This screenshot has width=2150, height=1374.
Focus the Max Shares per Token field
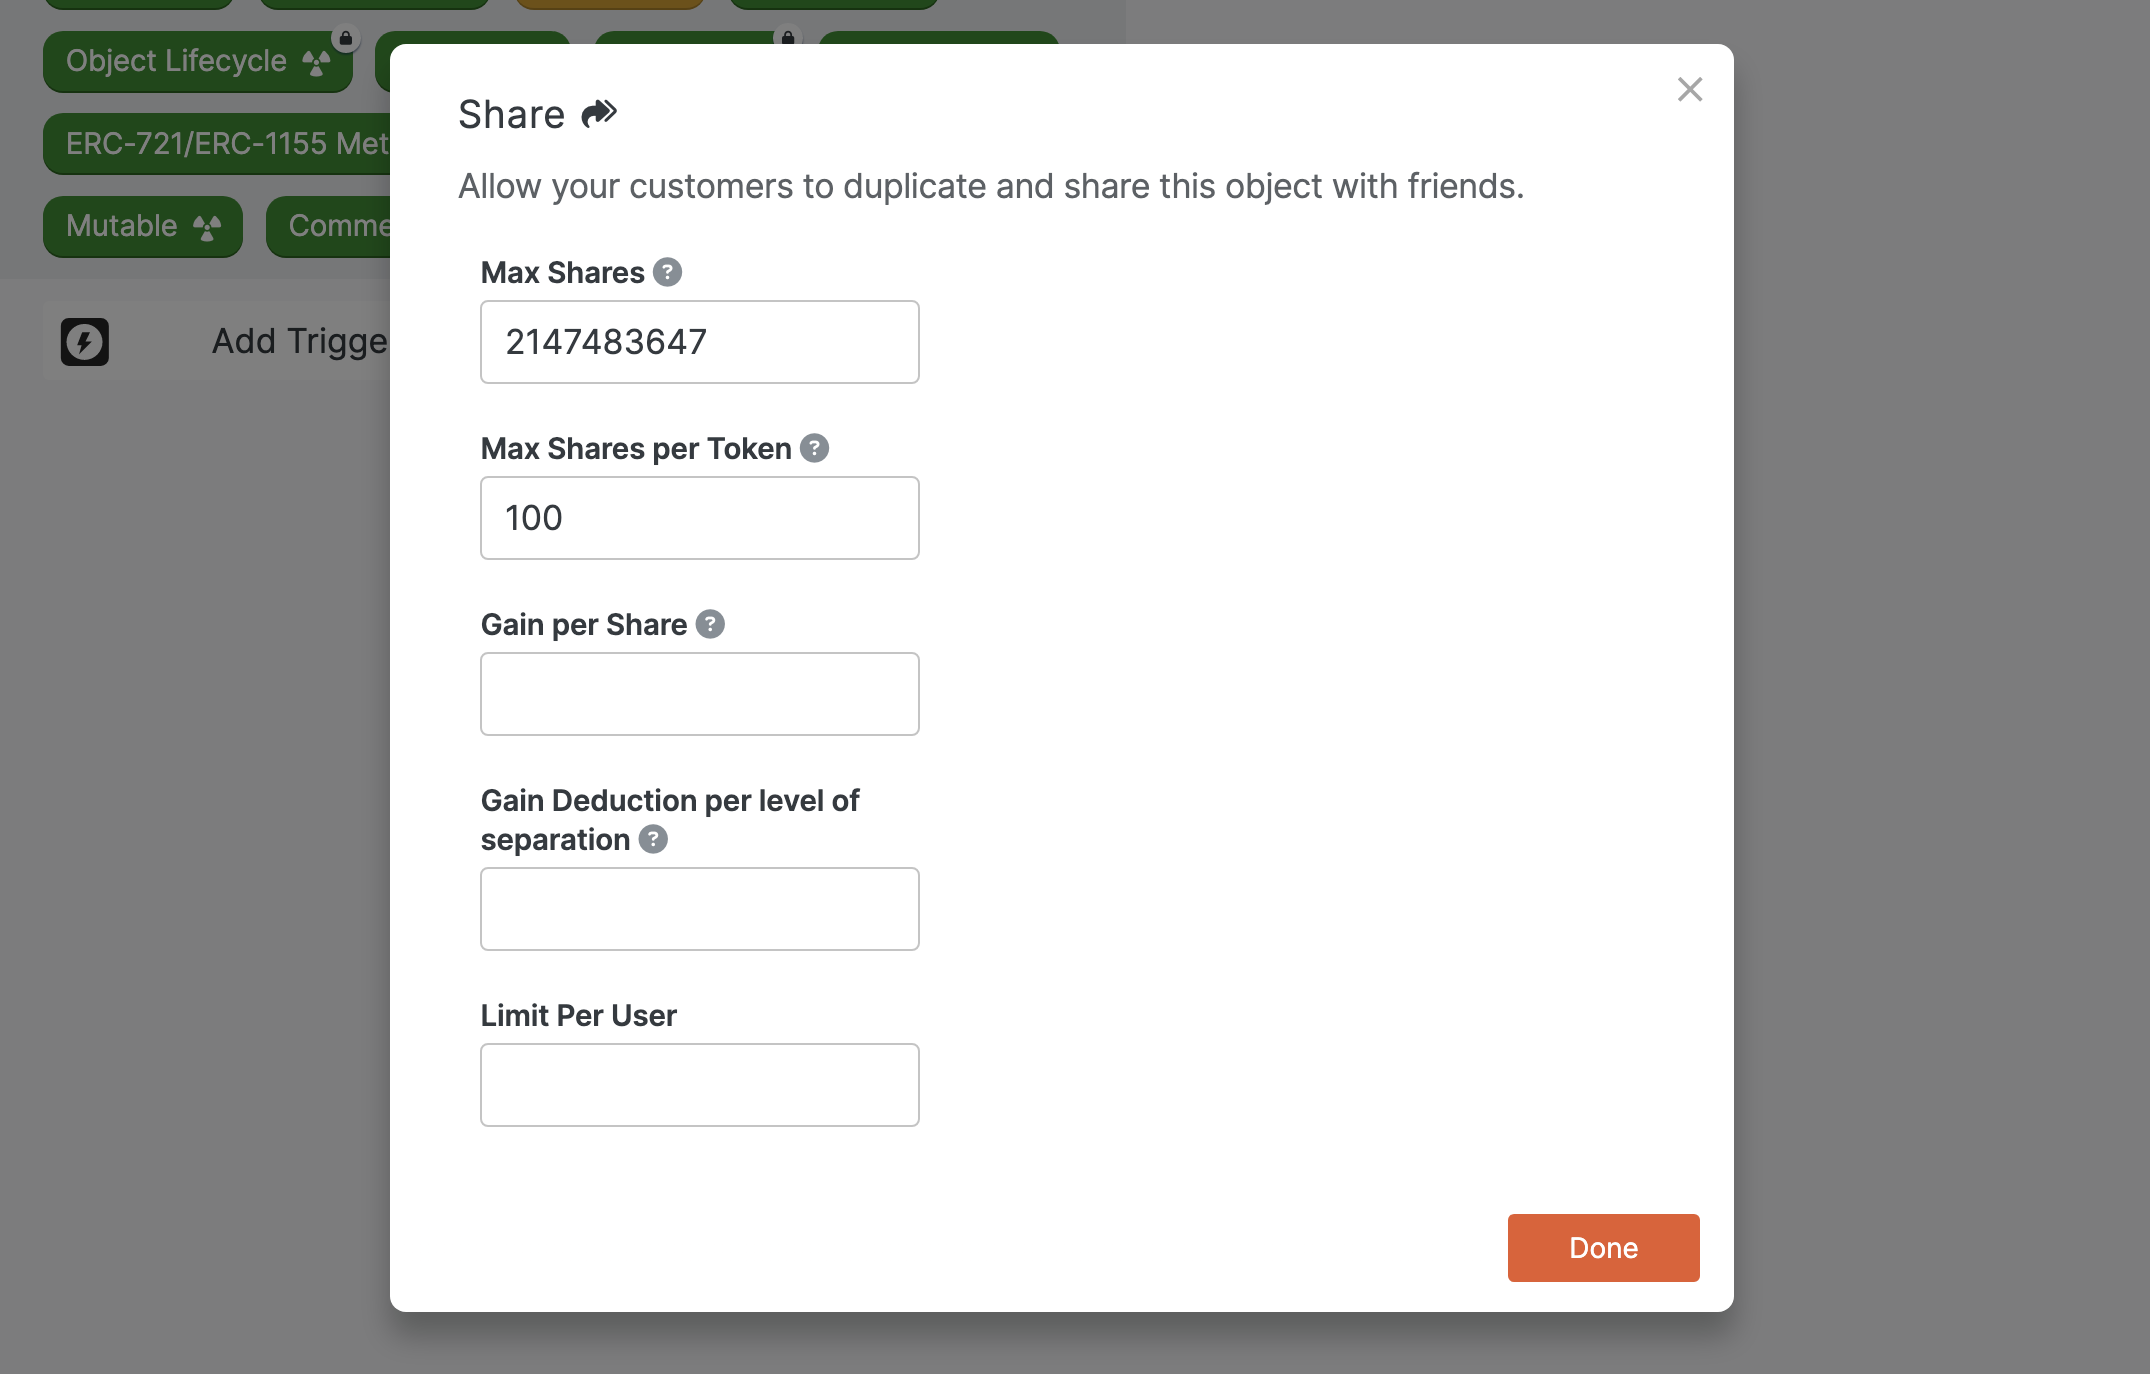click(x=700, y=518)
